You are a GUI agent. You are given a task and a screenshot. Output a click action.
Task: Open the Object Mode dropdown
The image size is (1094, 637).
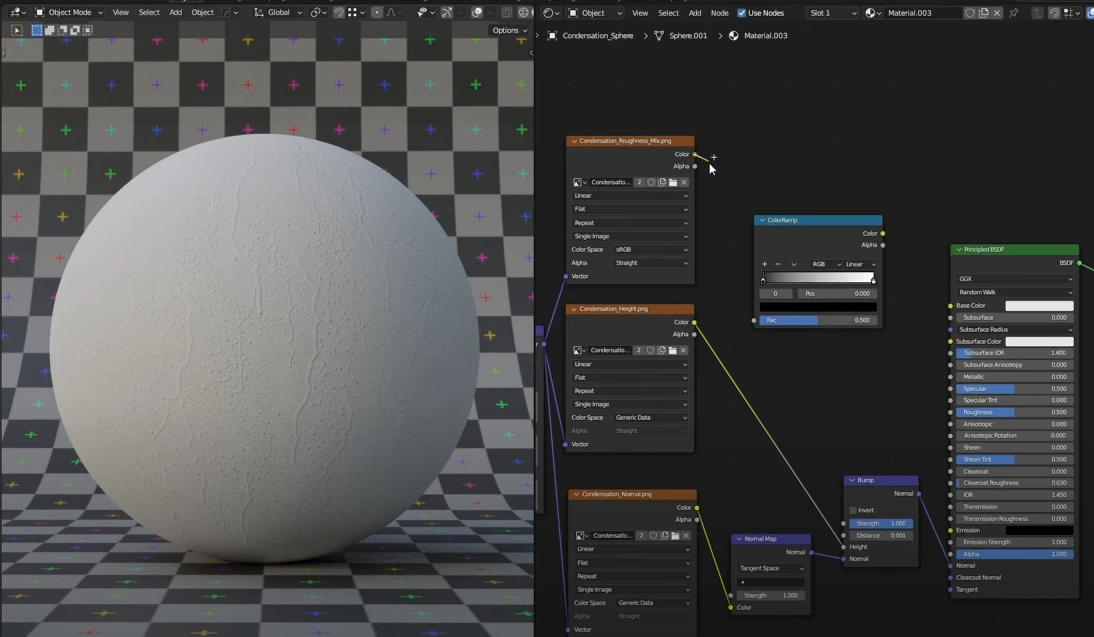[x=69, y=13]
